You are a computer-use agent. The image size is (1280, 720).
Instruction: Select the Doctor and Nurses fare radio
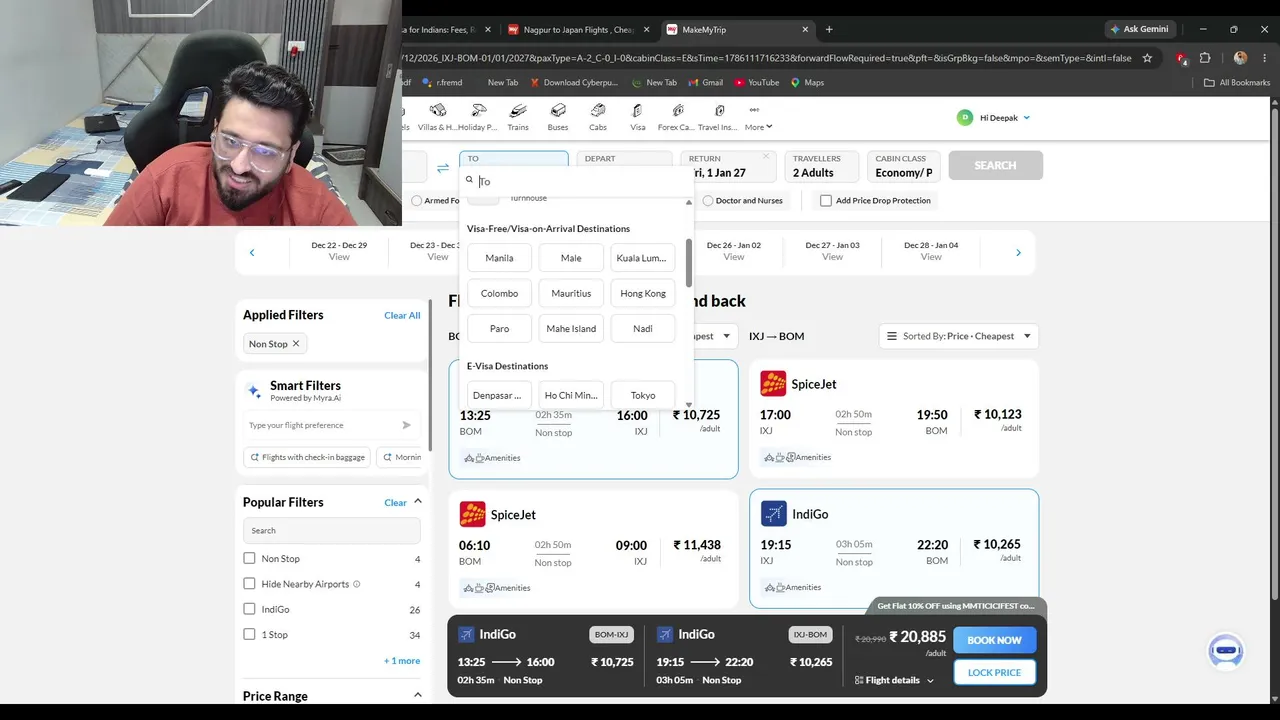(x=708, y=201)
